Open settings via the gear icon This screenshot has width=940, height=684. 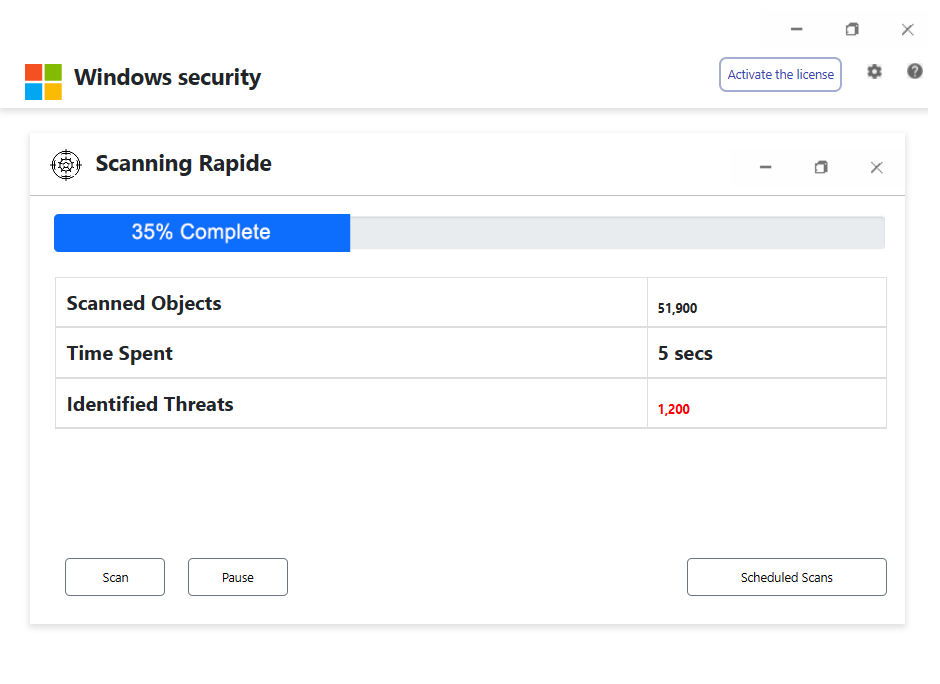pos(874,72)
